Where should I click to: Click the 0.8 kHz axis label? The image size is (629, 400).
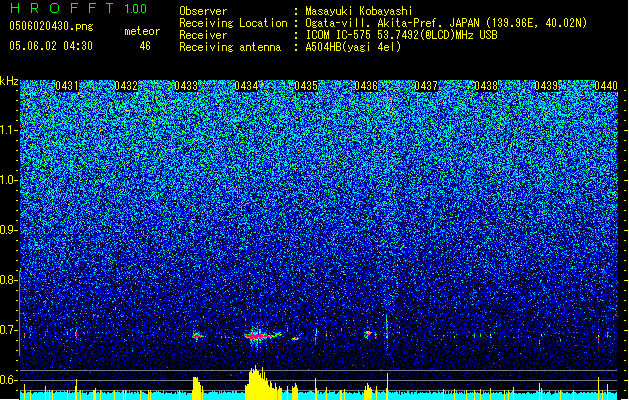coord(8,280)
